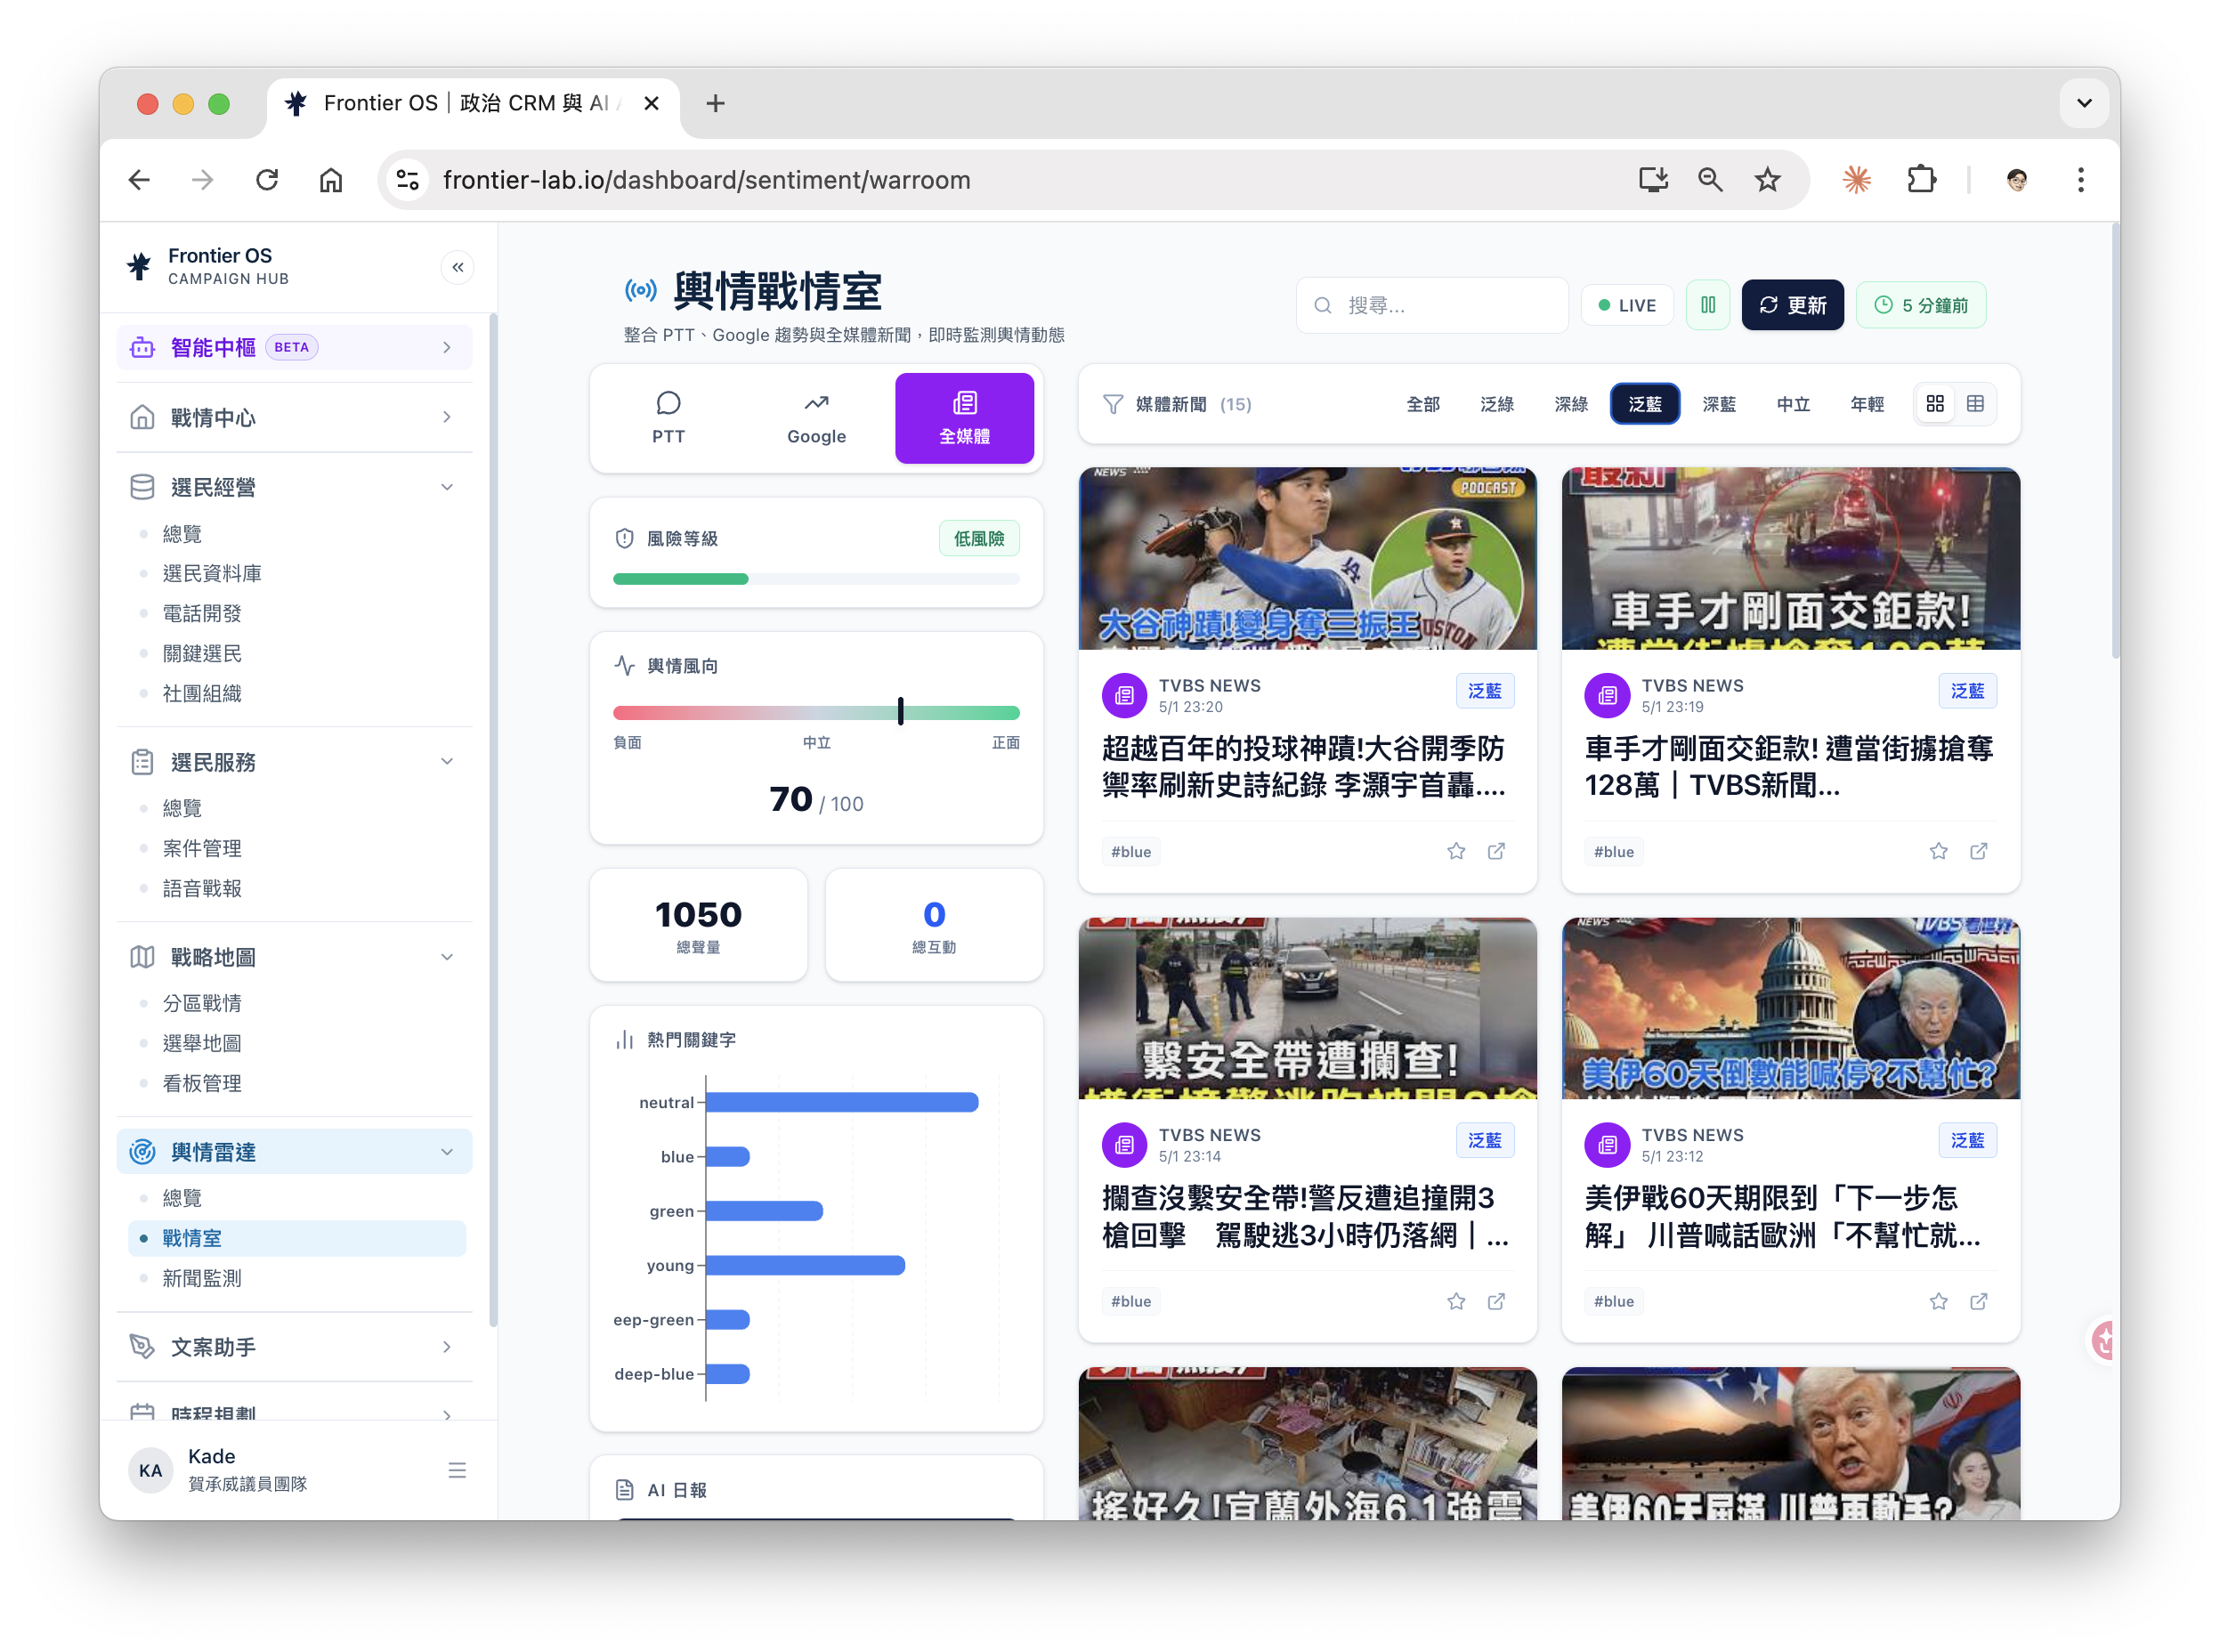Filter news by 深藍

(1718, 404)
